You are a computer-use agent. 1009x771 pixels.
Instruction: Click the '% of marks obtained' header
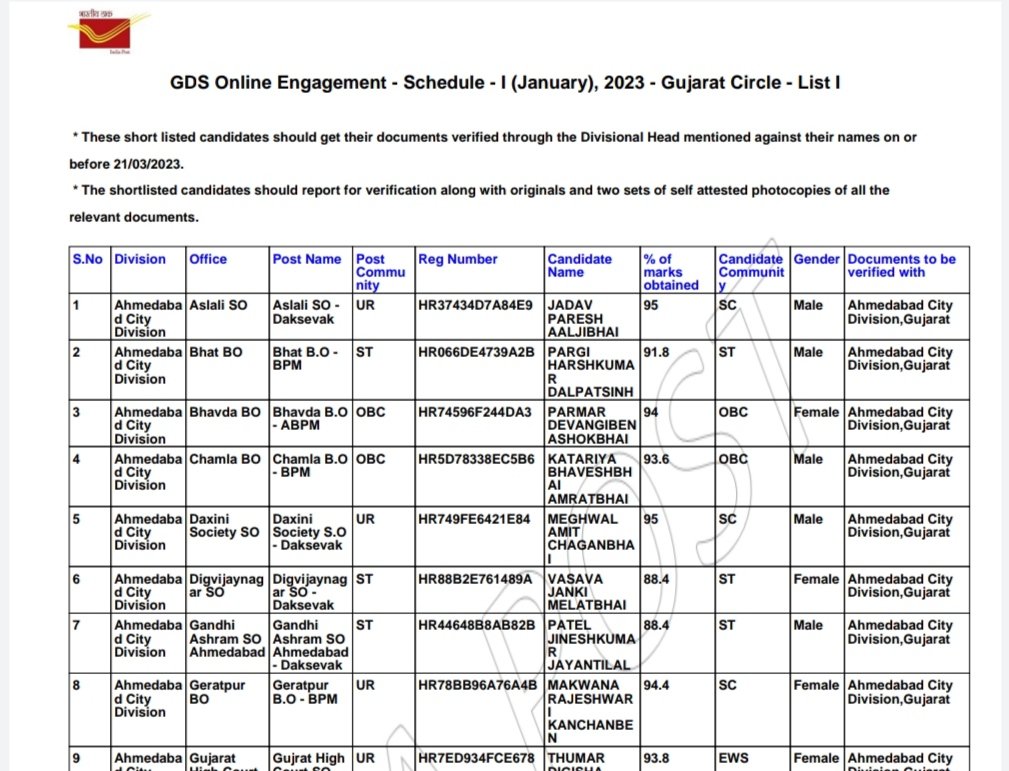671,272
